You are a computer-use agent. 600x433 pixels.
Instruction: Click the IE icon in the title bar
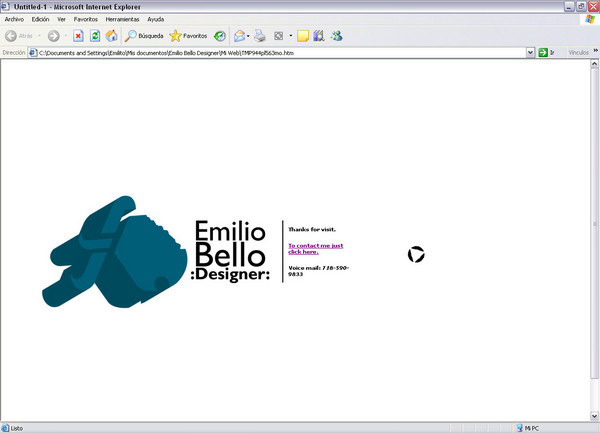click(5, 7)
